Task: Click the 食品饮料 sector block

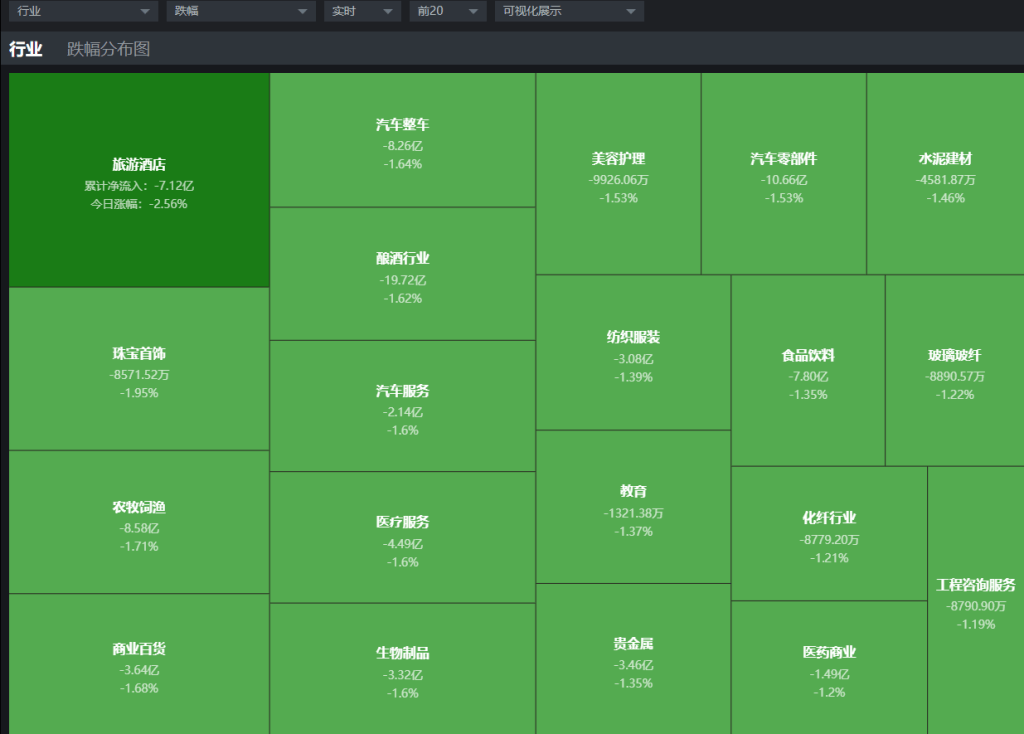Action: coord(808,372)
